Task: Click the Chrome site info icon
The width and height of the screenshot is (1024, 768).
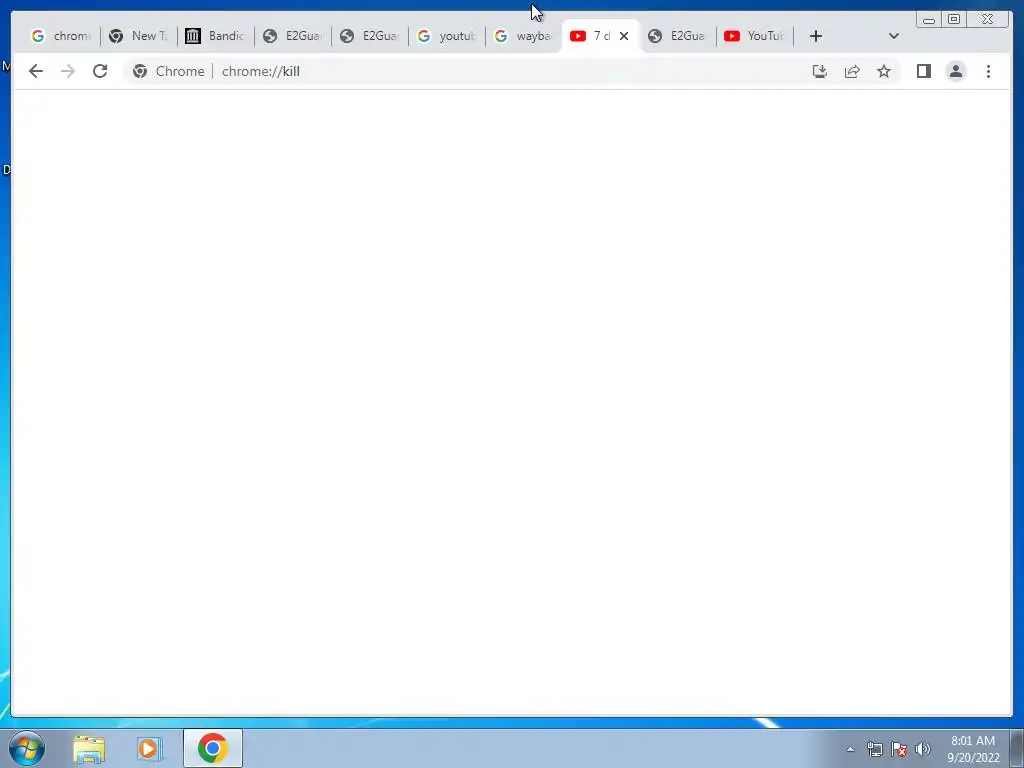Action: (x=140, y=71)
